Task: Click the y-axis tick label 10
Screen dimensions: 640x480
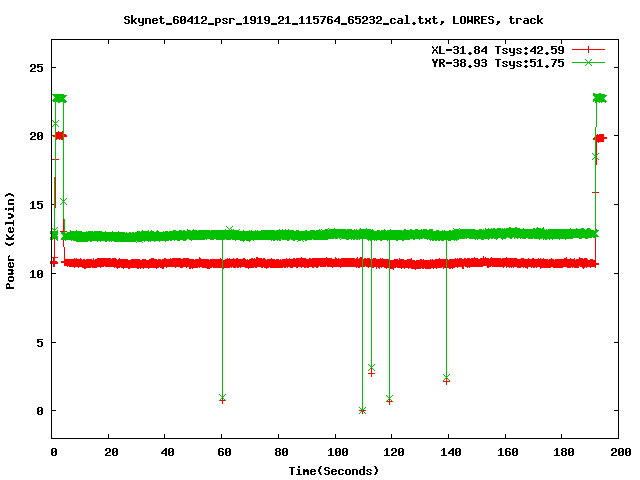Action: [x=36, y=273]
